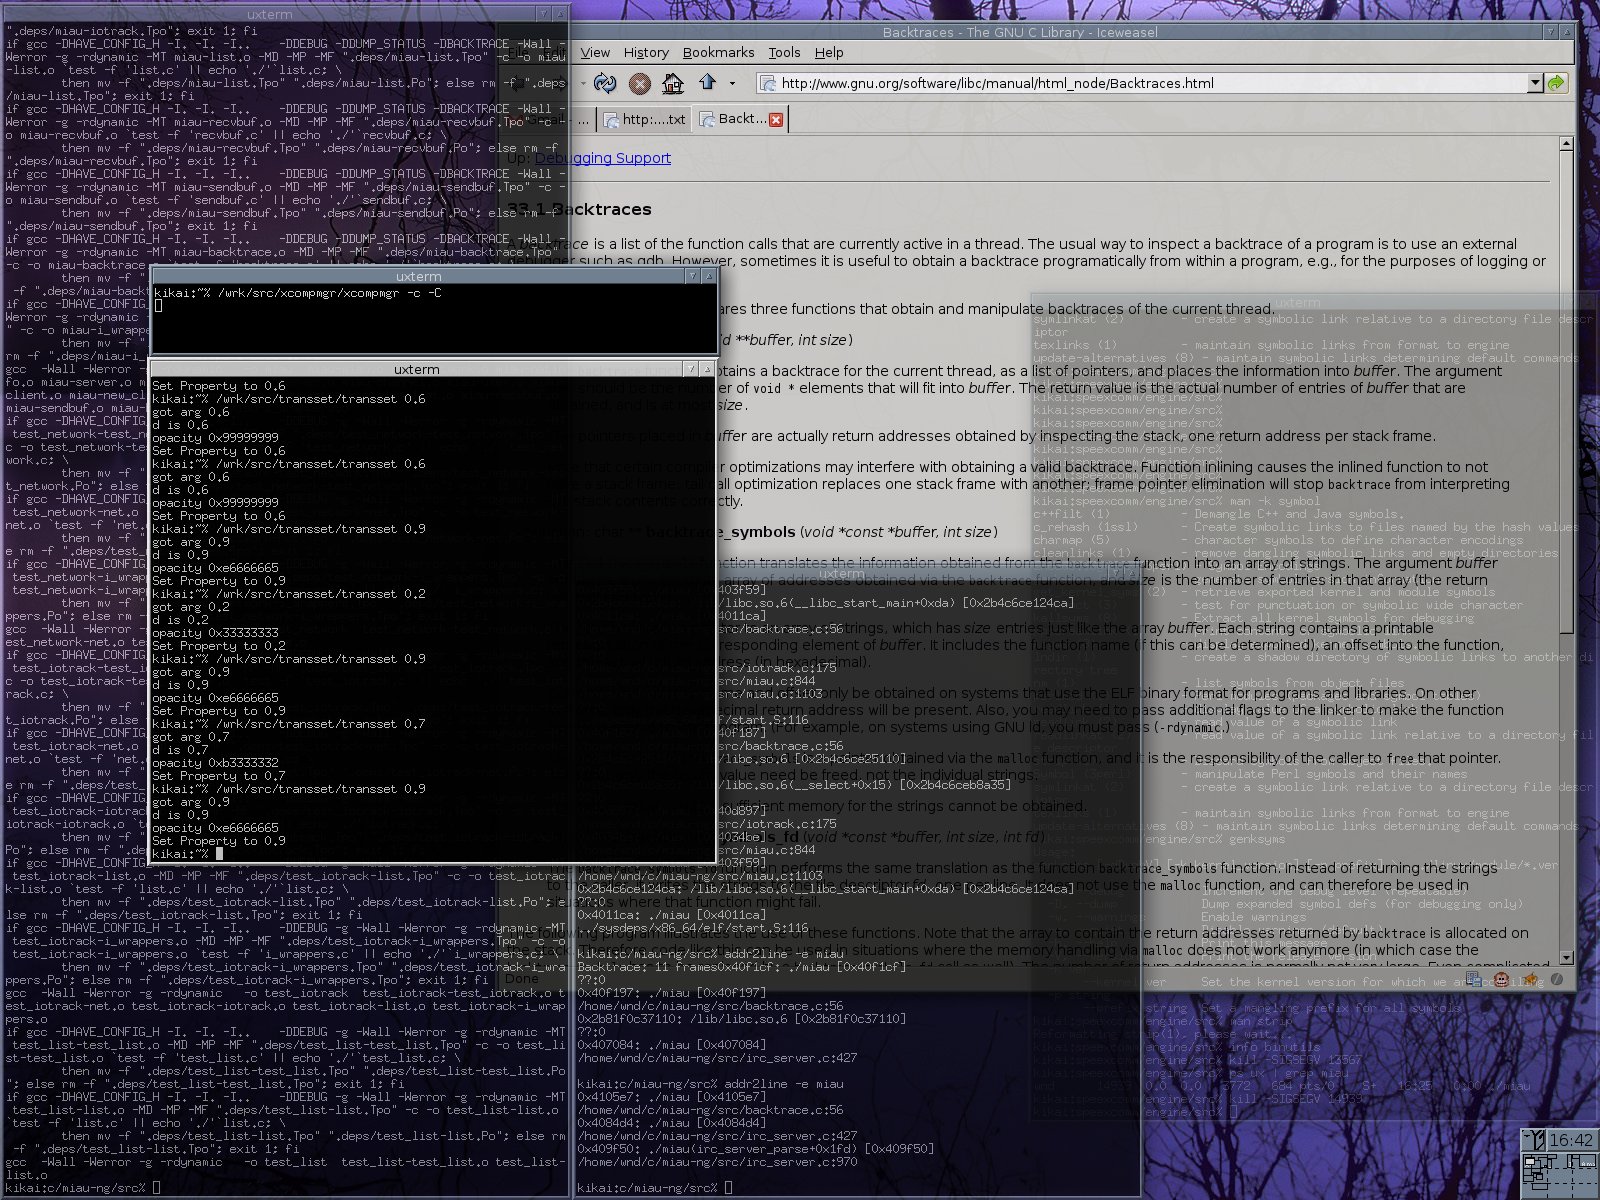This screenshot has width=1600, height=1200.
Task: Open the Bookmarks menu
Action: click(718, 52)
